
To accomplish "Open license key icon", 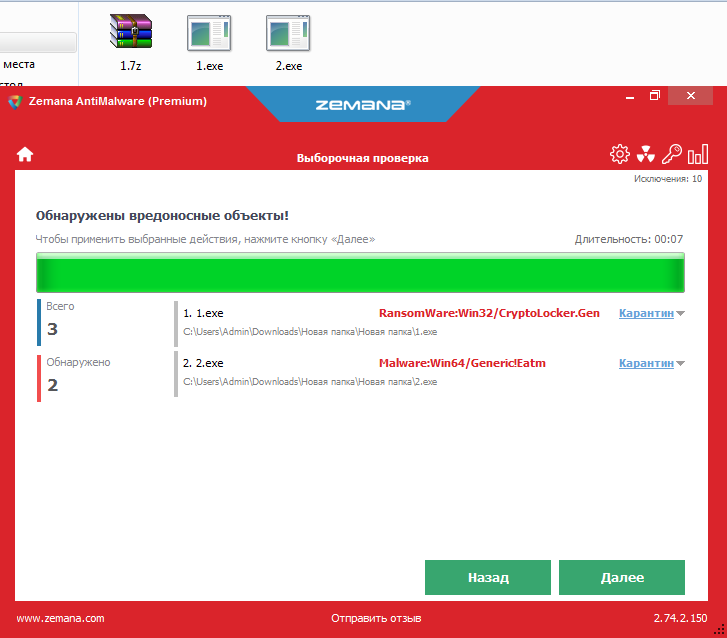I will [x=671, y=154].
